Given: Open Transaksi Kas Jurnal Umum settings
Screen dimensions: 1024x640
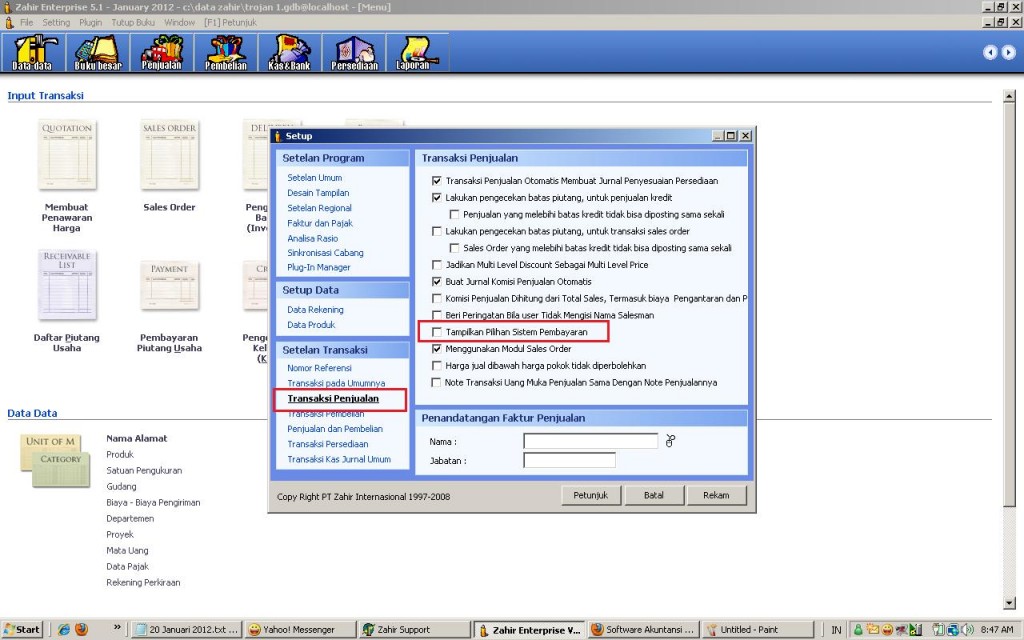Looking at the screenshot, I should (339, 459).
